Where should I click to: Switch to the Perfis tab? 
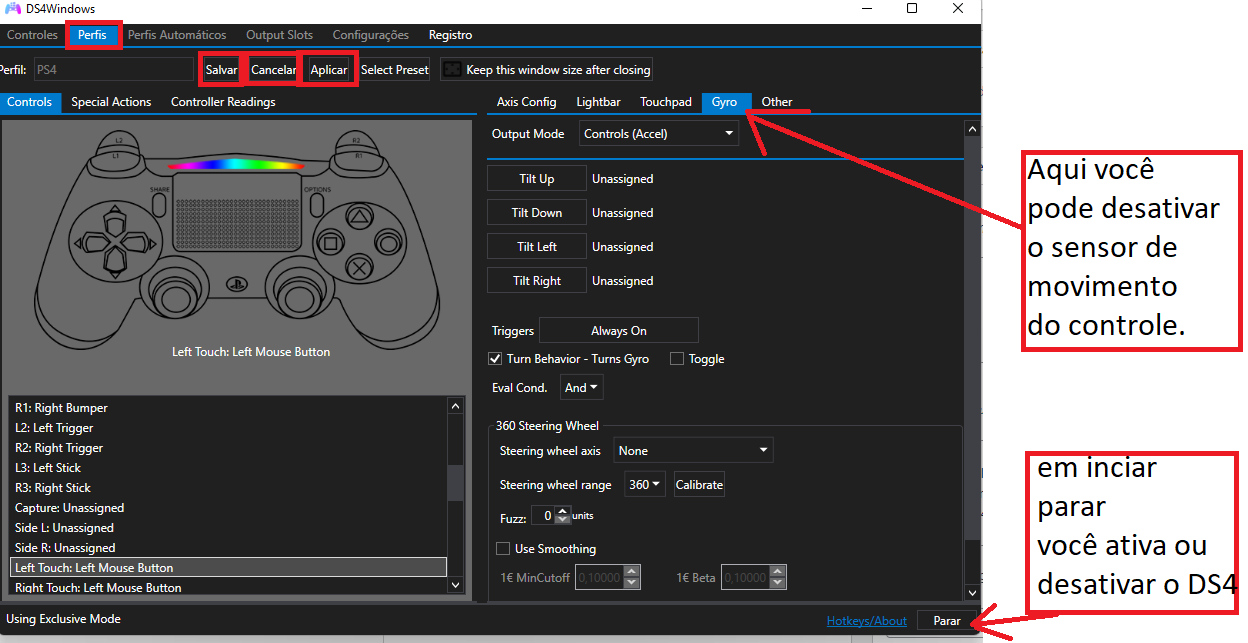click(92, 35)
